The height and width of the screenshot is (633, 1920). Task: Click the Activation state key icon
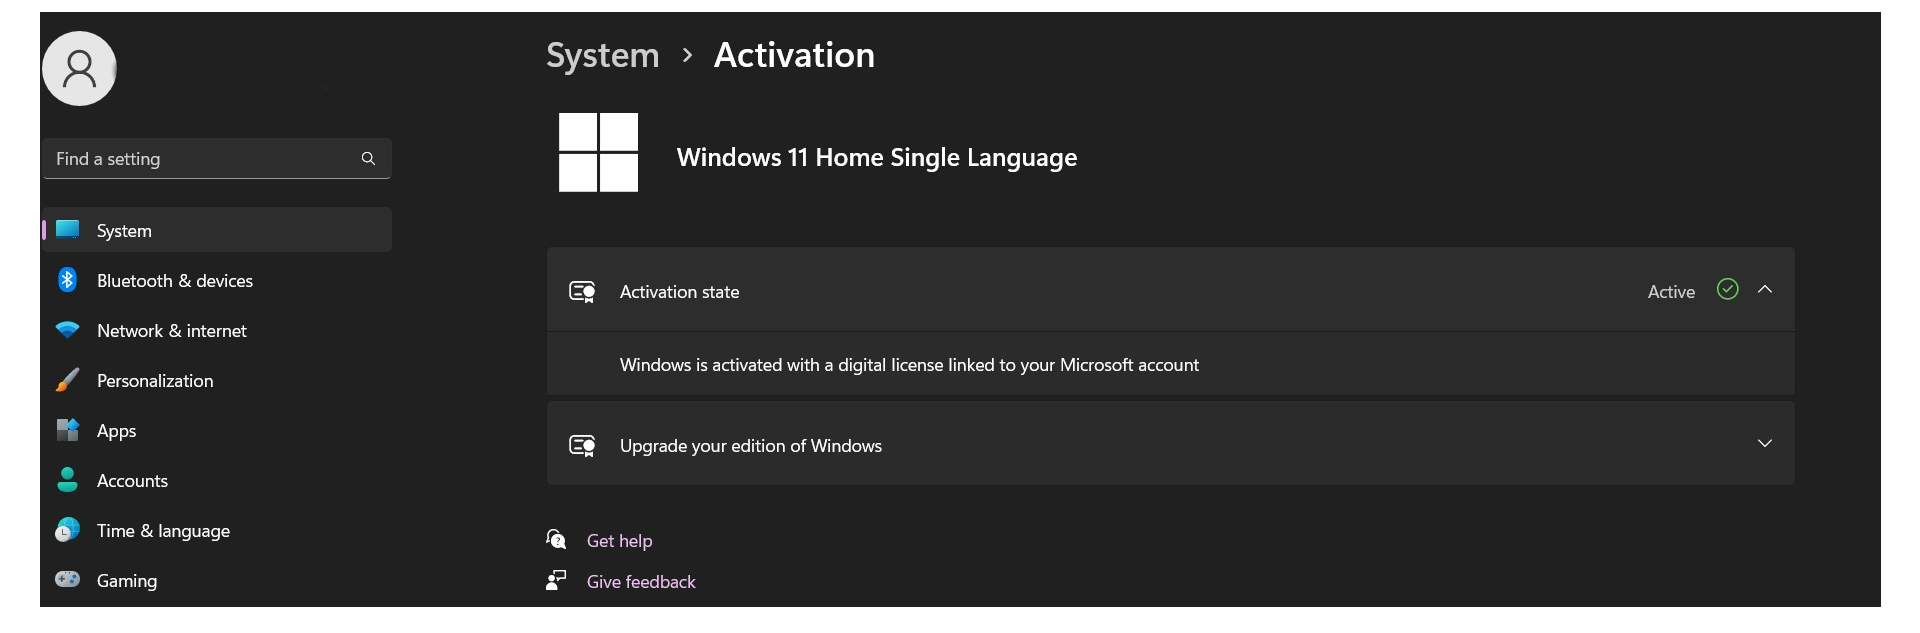[582, 291]
